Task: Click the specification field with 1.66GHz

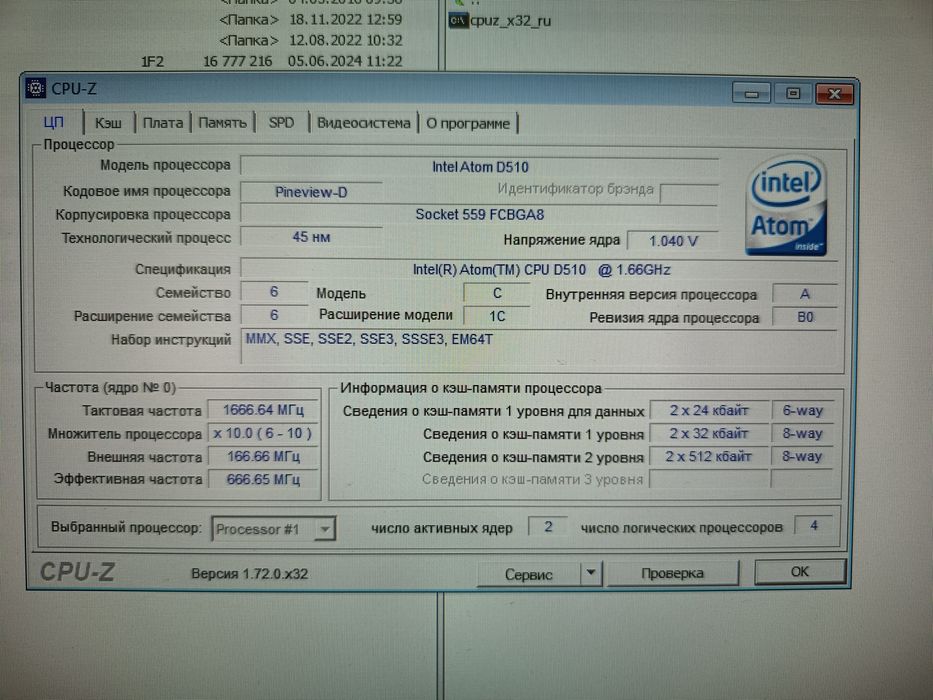Action: [x=540, y=270]
